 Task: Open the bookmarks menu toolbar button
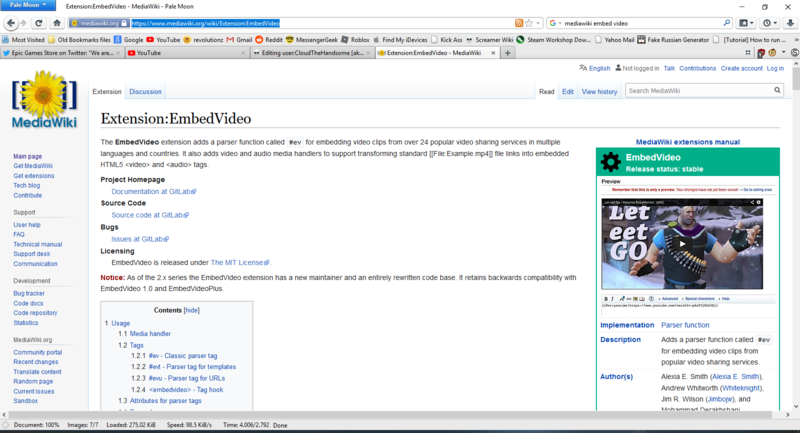pos(746,23)
